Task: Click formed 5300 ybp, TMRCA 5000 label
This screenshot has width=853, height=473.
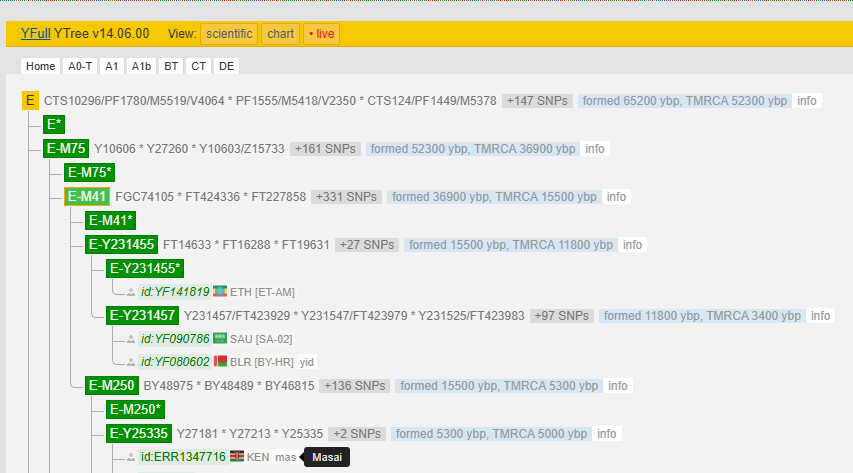Action: coord(491,434)
